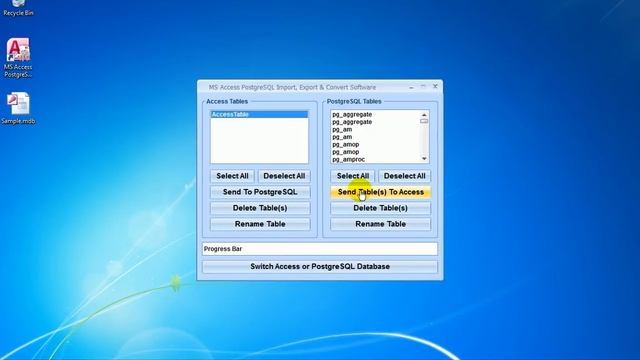
Task: Open the MS Access PostgreSQL desktop shortcut
Action: (x=18, y=58)
